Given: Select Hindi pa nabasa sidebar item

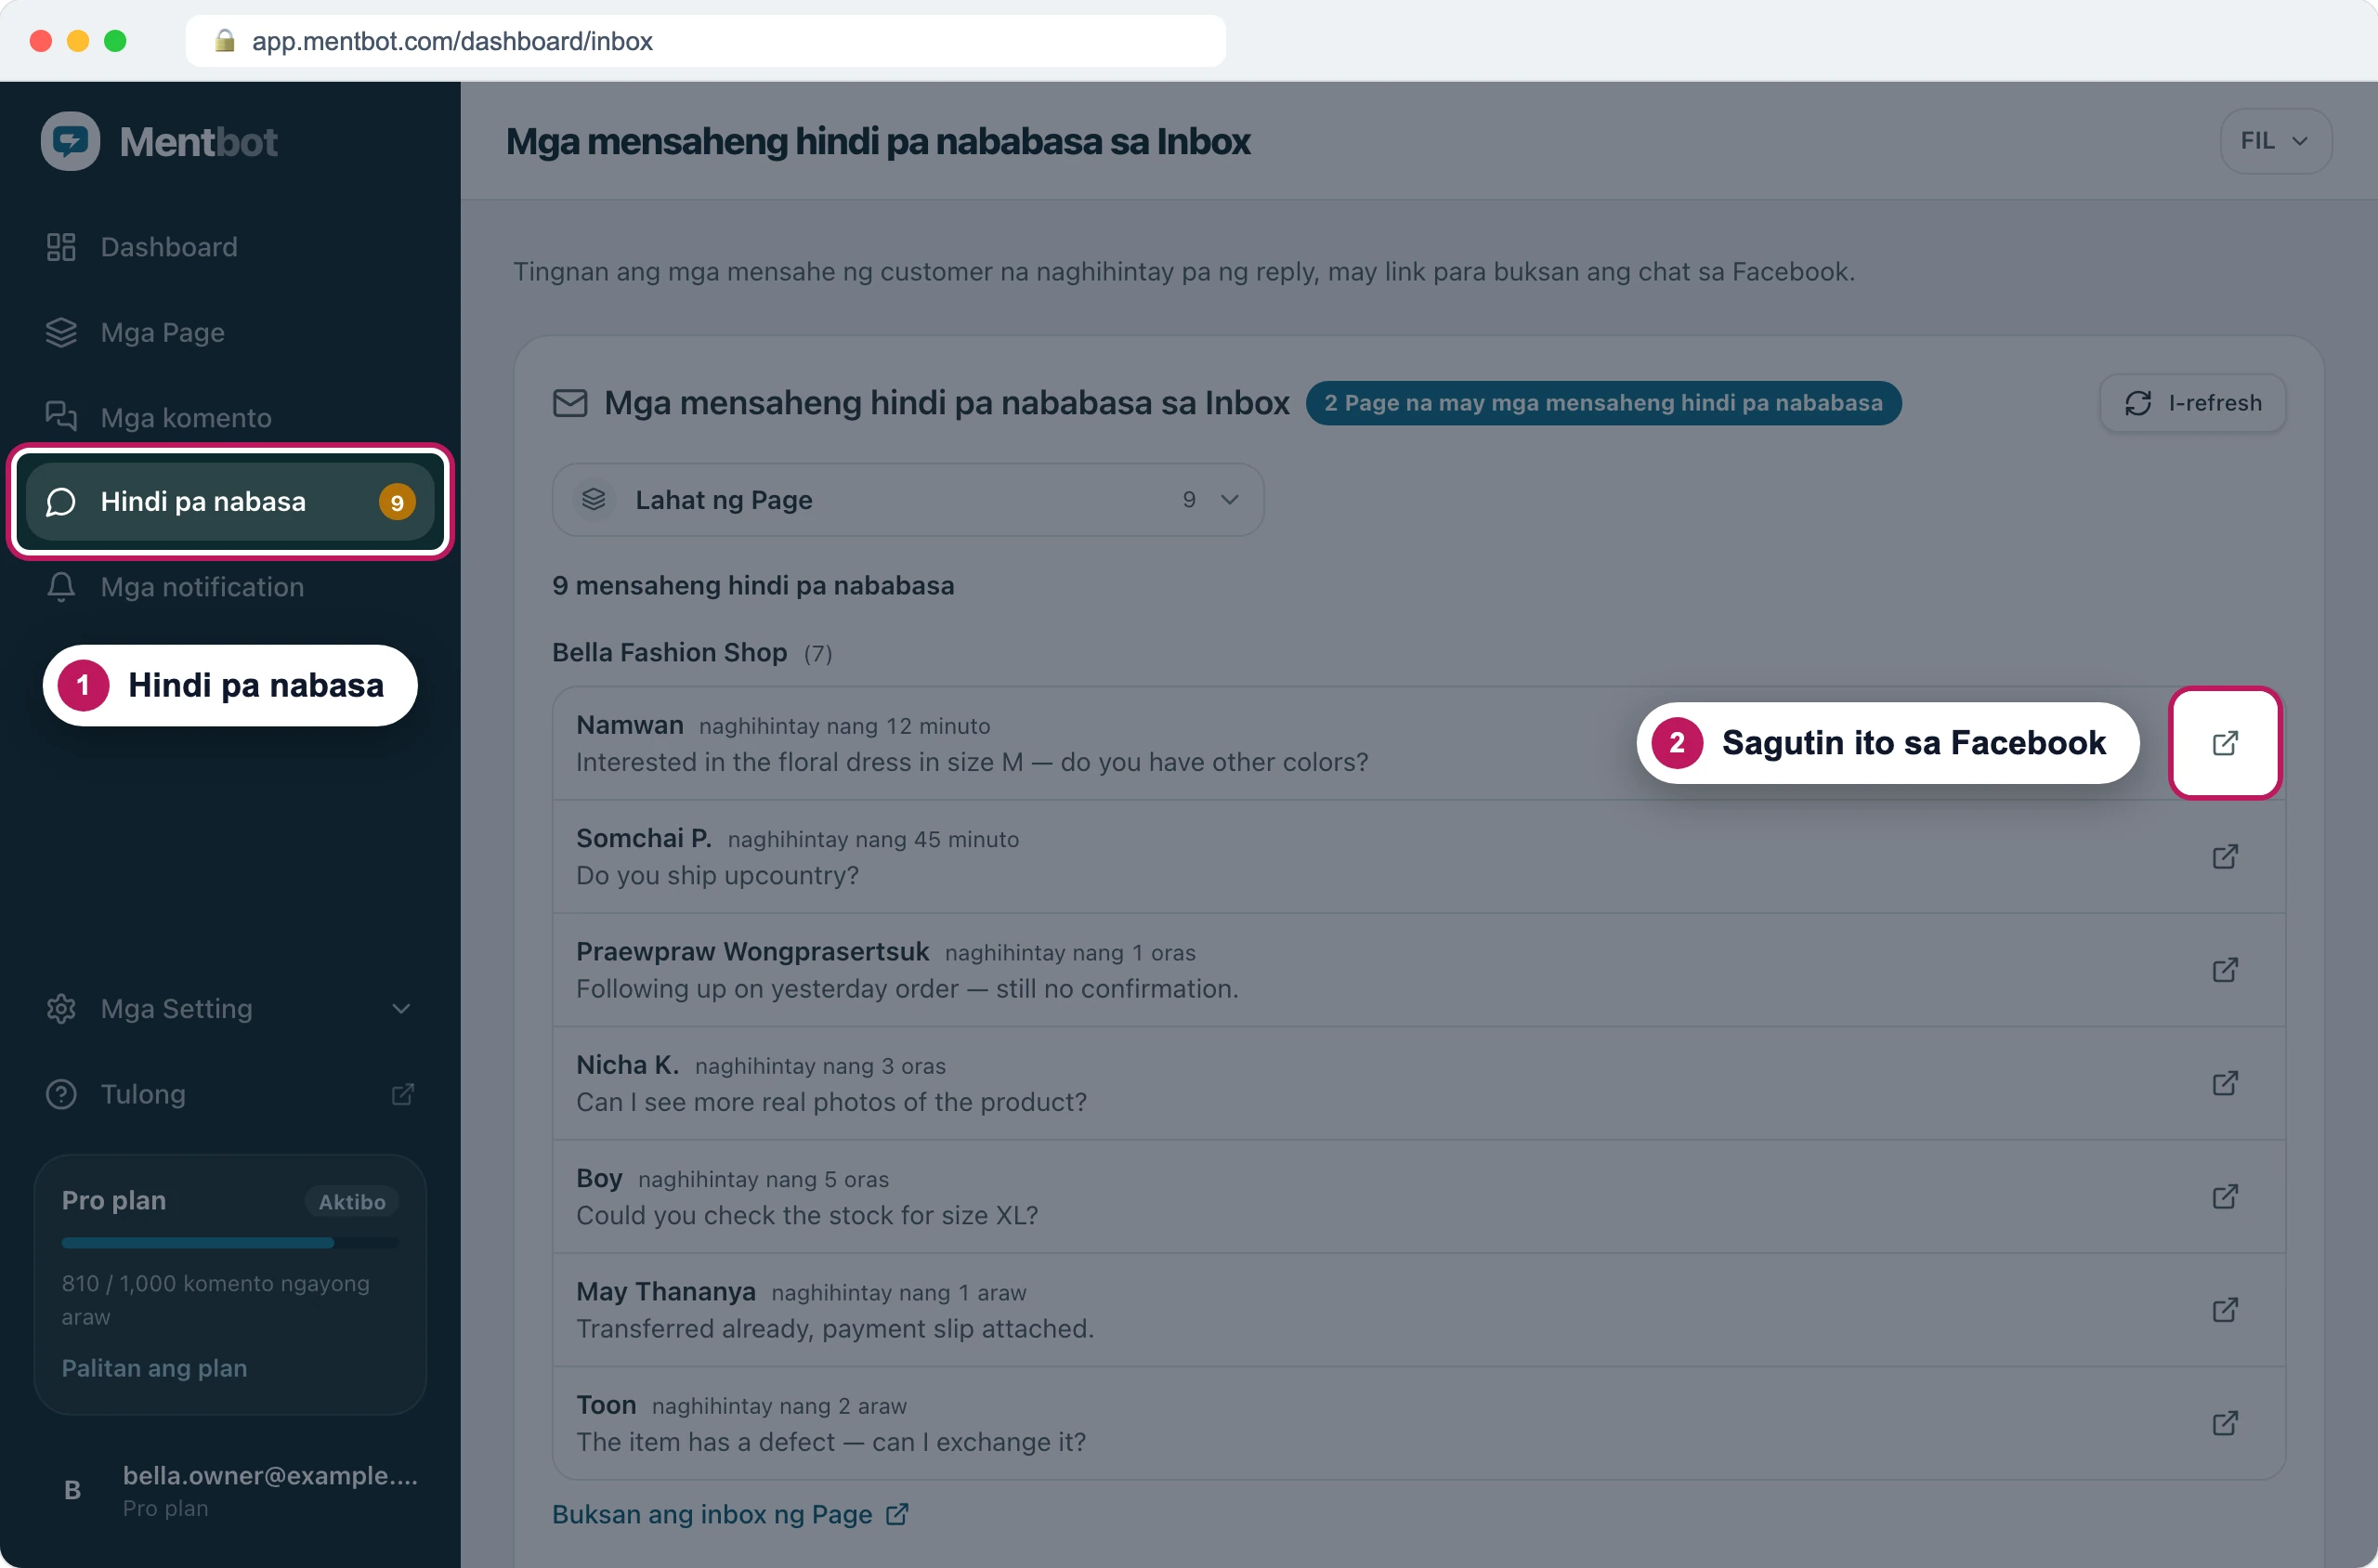Looking at the screenshot, I should coord(230,502).
